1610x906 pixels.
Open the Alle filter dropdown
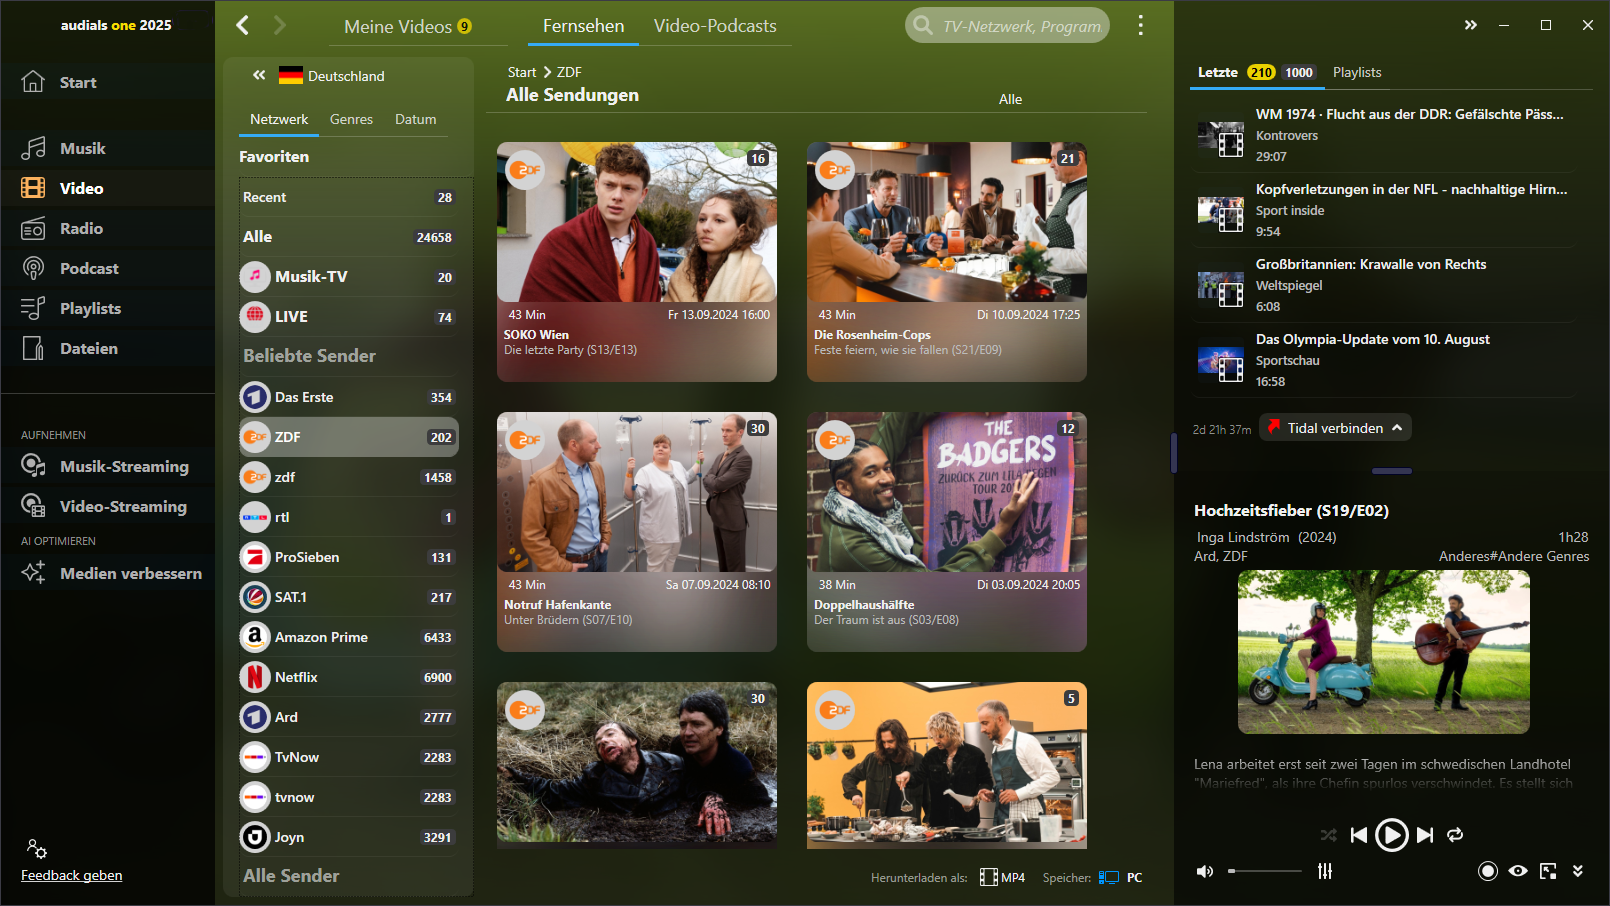tap(1010, 99)
